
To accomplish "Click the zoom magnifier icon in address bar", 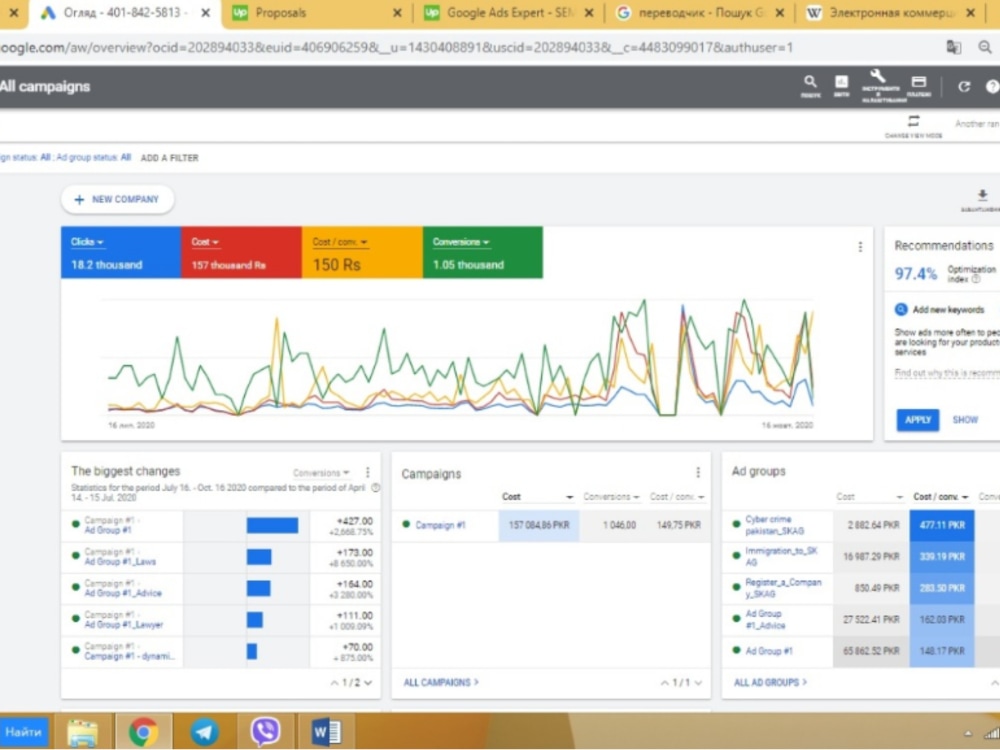I will (985, 47).
